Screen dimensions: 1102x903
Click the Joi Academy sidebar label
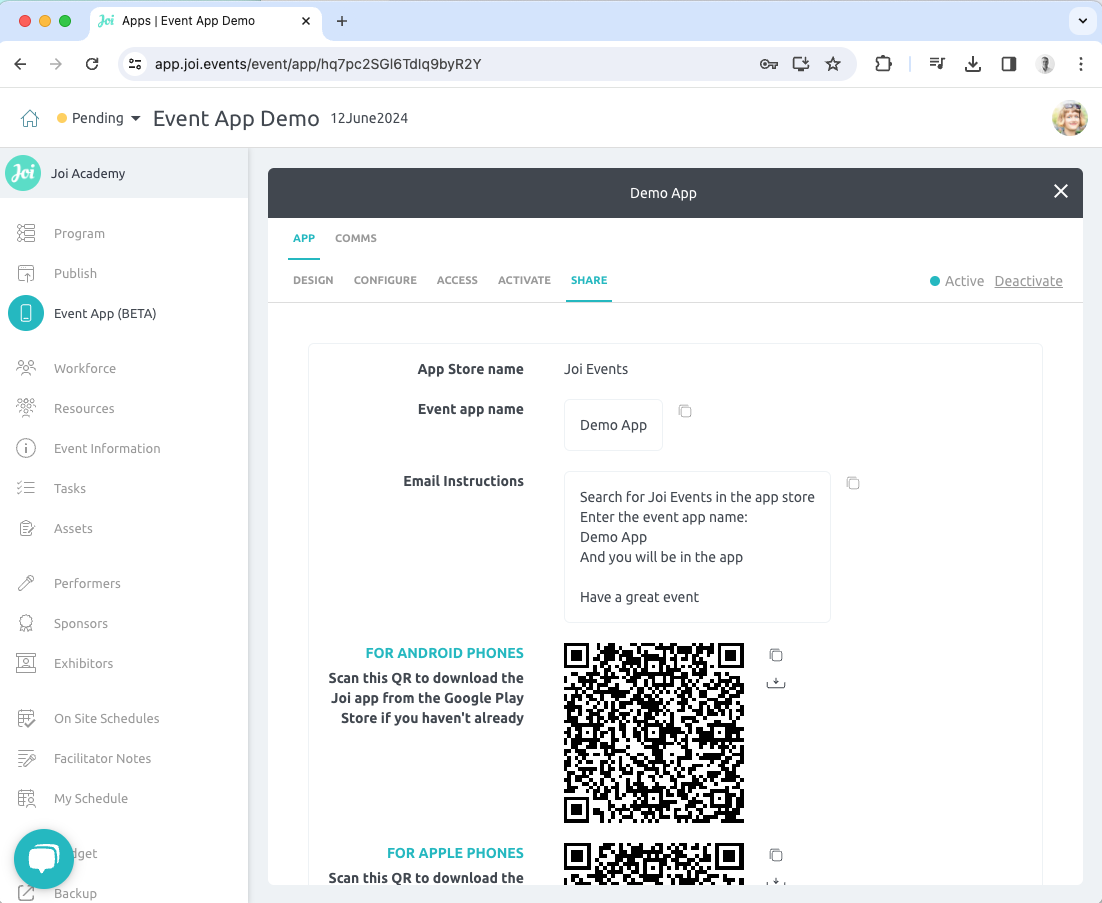tap(88, 174)
